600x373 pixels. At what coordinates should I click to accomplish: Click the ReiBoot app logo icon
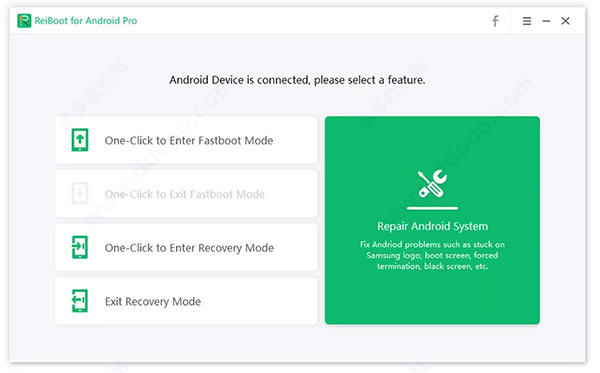[x=24, y=21]
